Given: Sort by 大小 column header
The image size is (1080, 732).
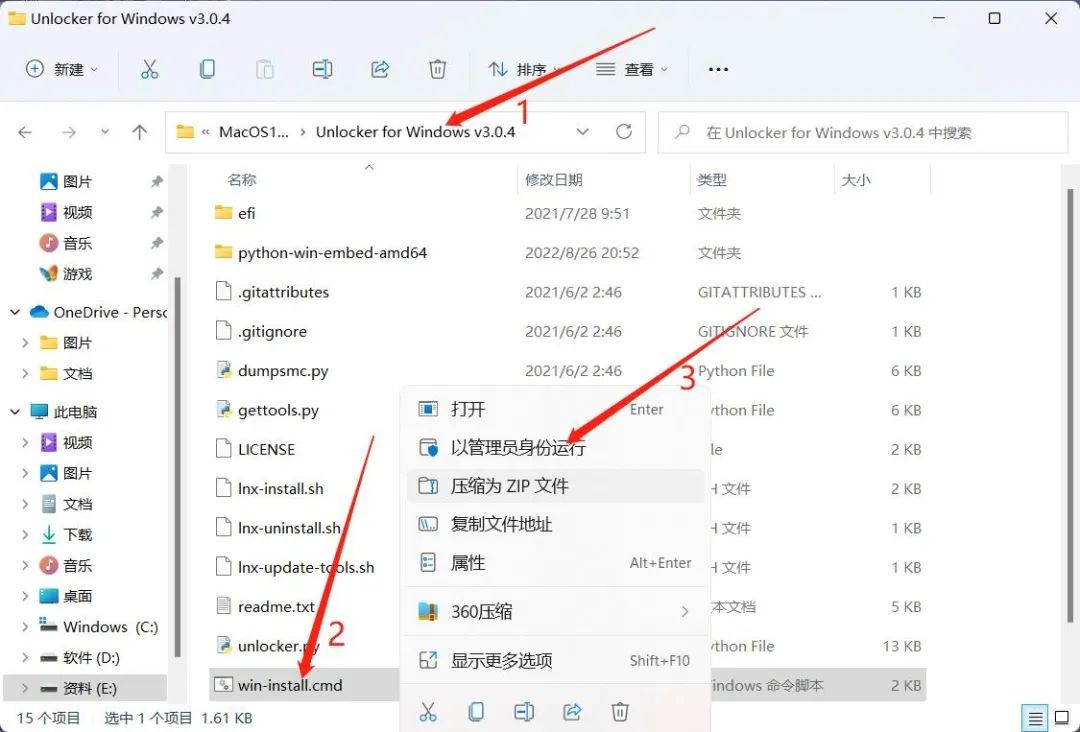Looking at the screenshot, I should click(856, 180).
